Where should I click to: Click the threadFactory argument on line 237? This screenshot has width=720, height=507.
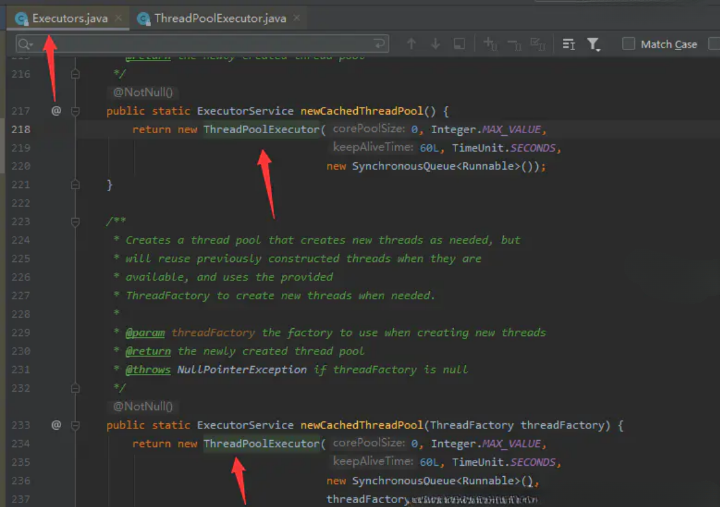click(x=368, y=499)
